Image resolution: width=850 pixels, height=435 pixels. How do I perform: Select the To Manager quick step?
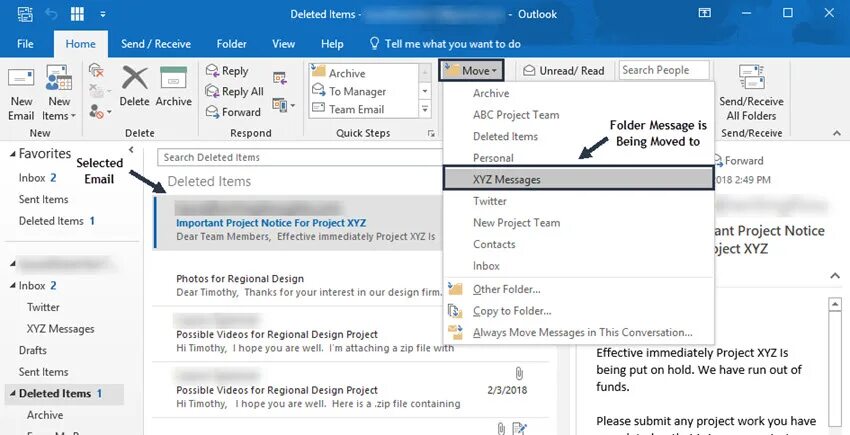click(364, 91)
